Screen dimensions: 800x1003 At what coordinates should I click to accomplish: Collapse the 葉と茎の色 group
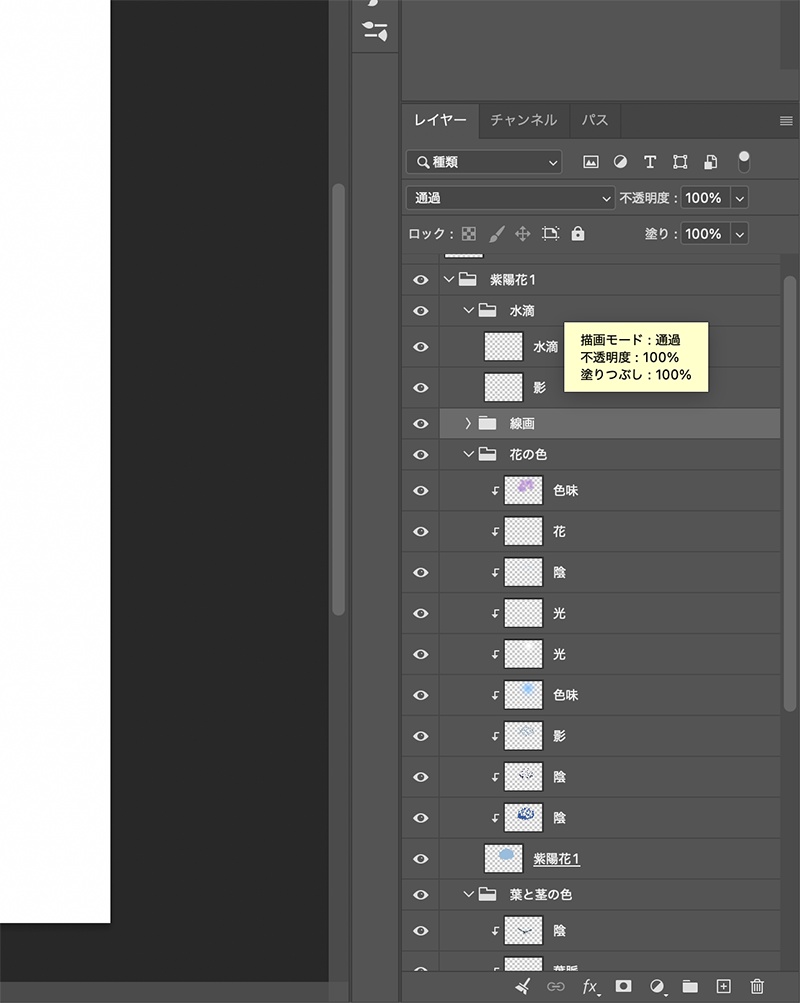coord(469,894)
